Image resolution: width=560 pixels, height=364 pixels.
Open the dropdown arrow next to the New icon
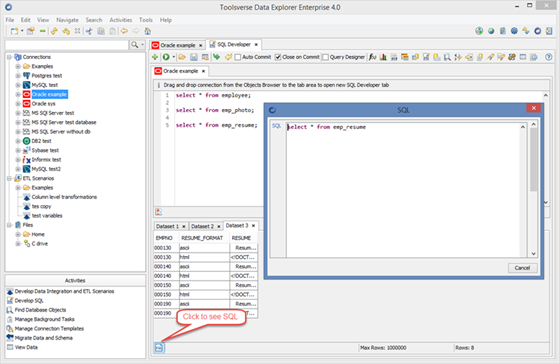click(x=22, y=31)
